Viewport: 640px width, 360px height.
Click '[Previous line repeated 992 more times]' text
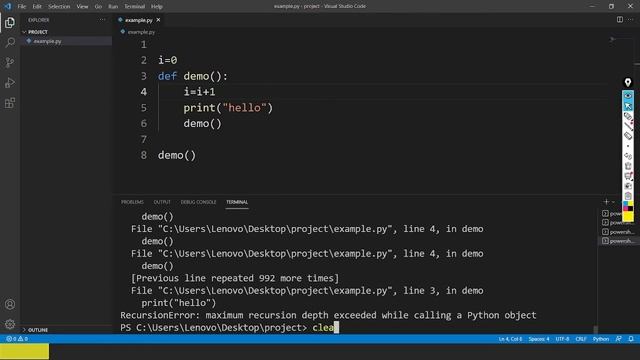pos(235,278)
